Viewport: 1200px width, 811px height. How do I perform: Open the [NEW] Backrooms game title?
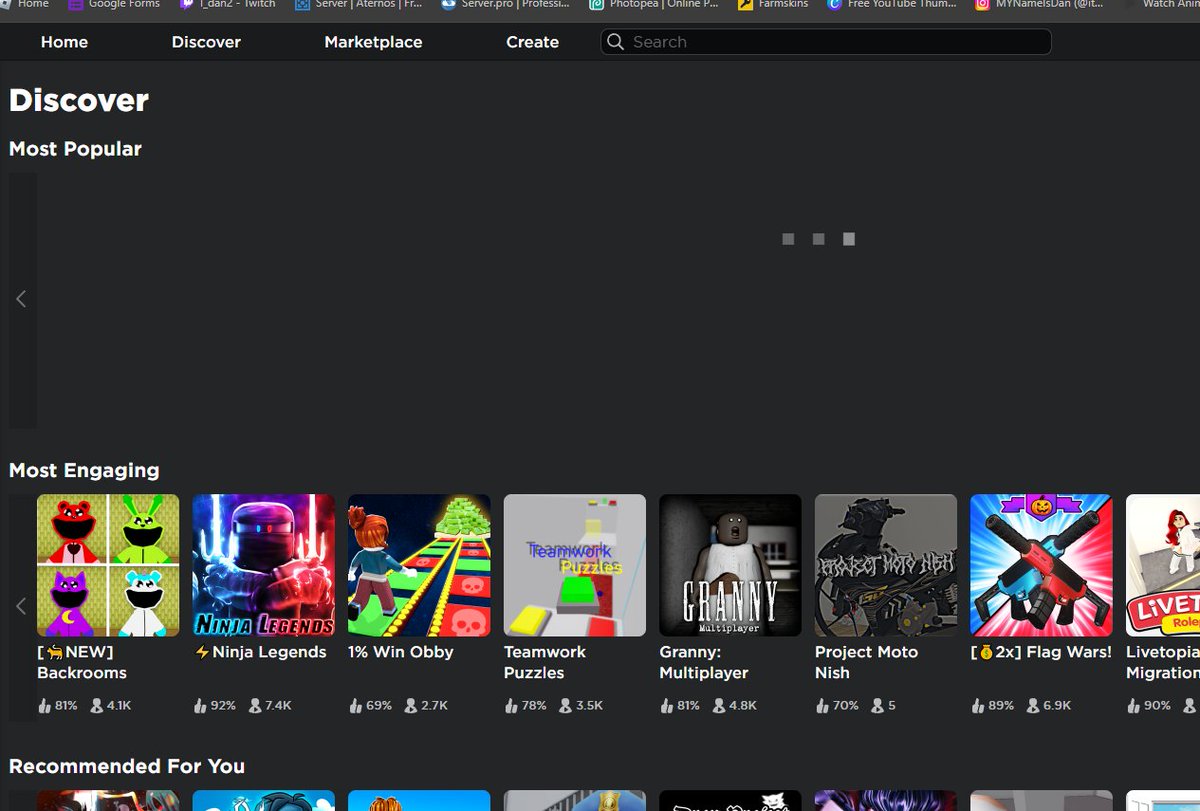coord(82,662)
